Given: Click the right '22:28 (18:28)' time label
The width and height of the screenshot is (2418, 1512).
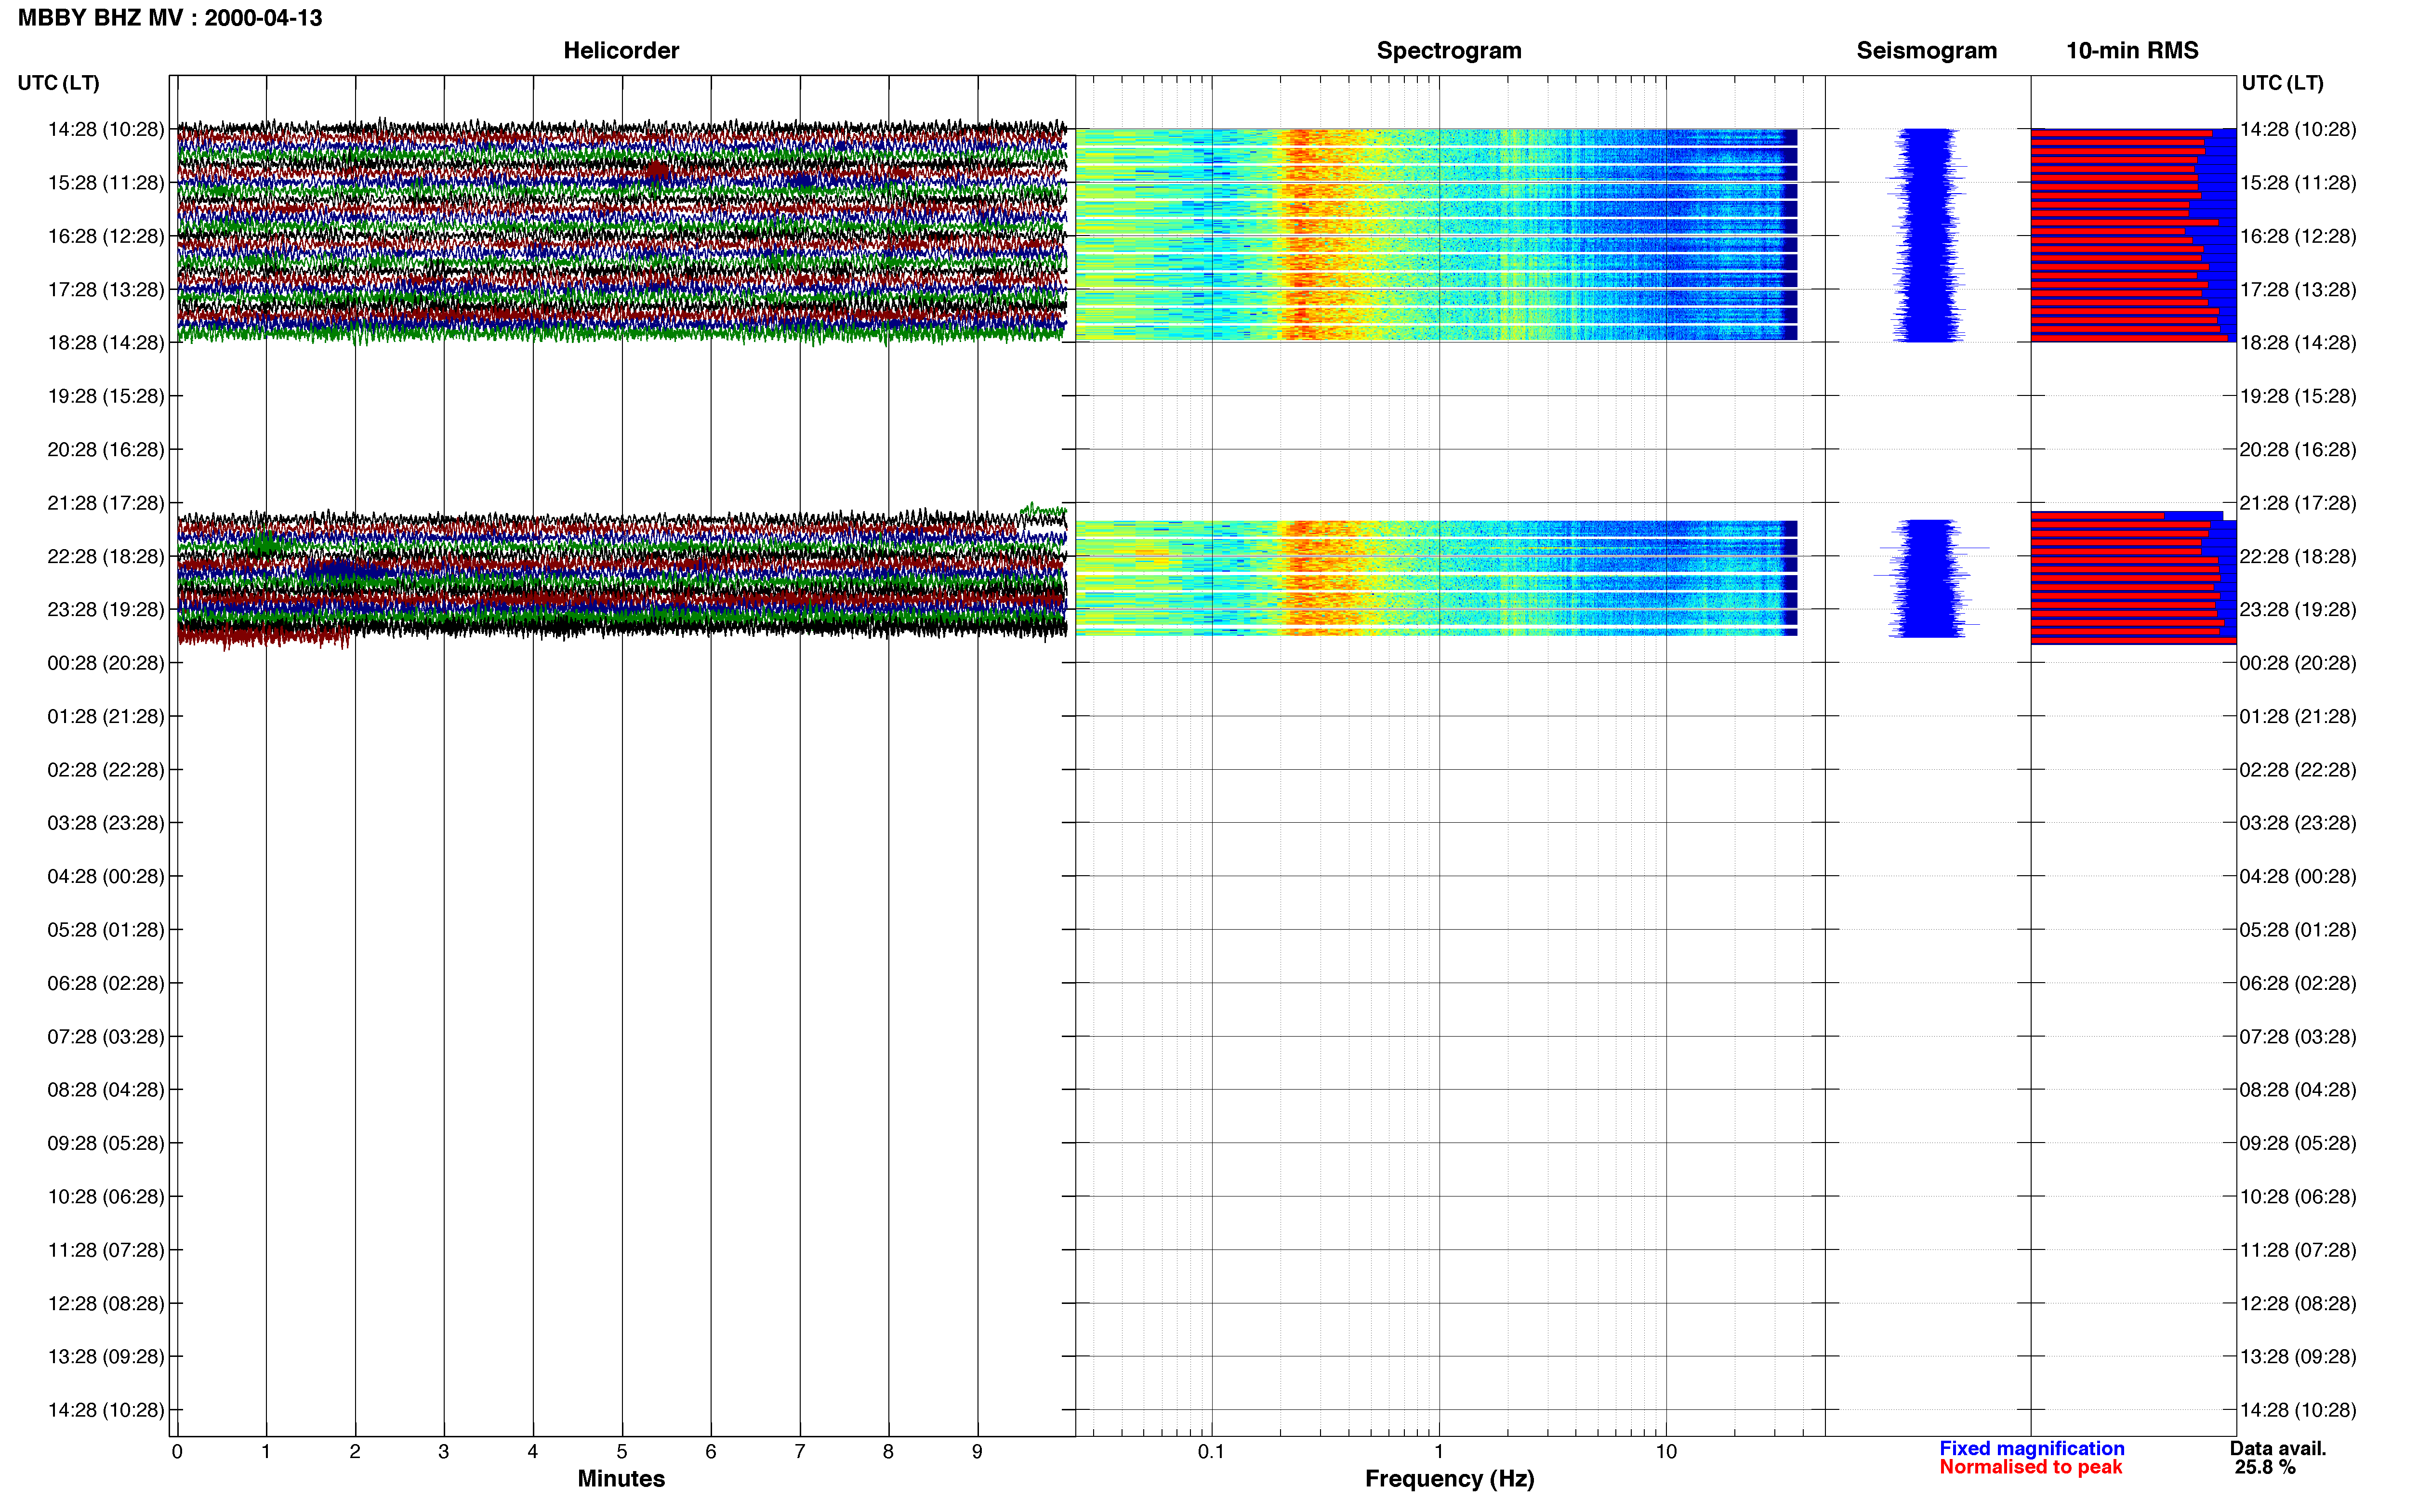Looking at the screenshot, I should pyautogui.click(x=2298, y=556).
